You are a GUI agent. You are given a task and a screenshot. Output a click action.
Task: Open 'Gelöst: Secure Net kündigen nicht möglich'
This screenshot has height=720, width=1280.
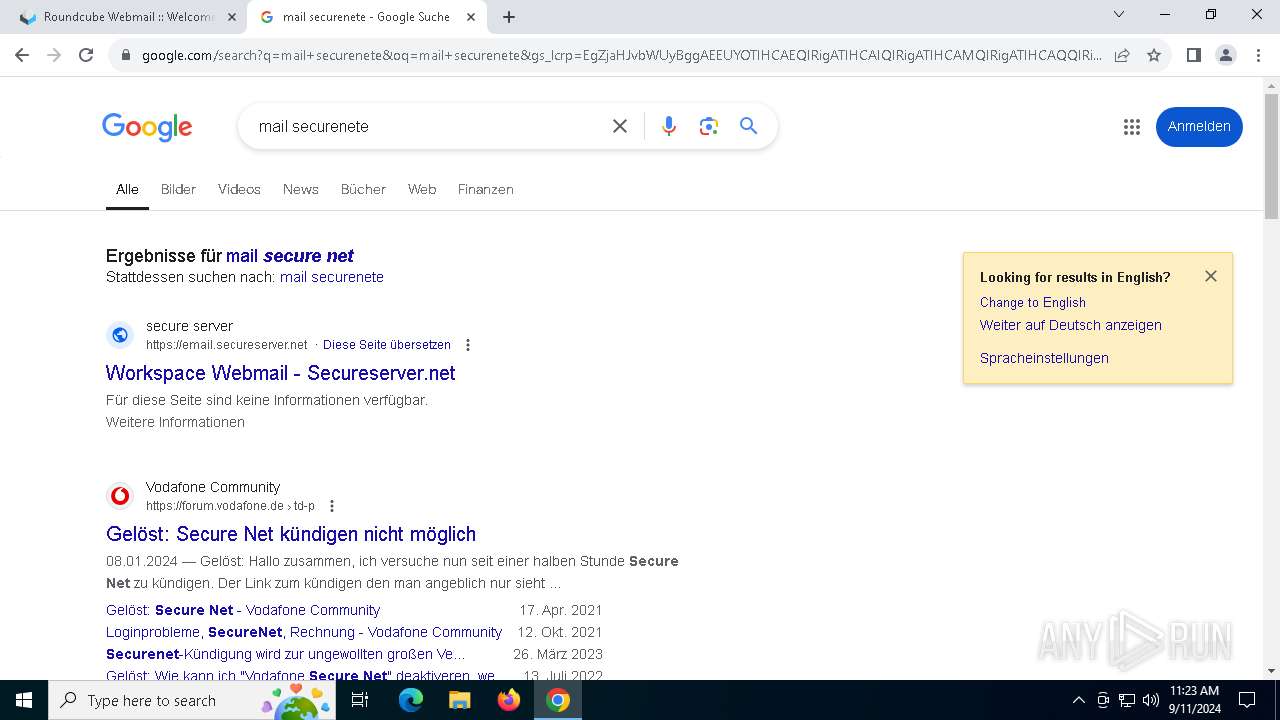click(291, 534)
